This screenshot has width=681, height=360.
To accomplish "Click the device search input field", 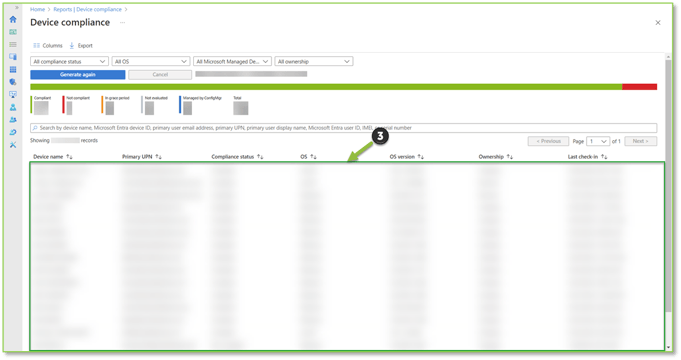I will pos(343,128).
